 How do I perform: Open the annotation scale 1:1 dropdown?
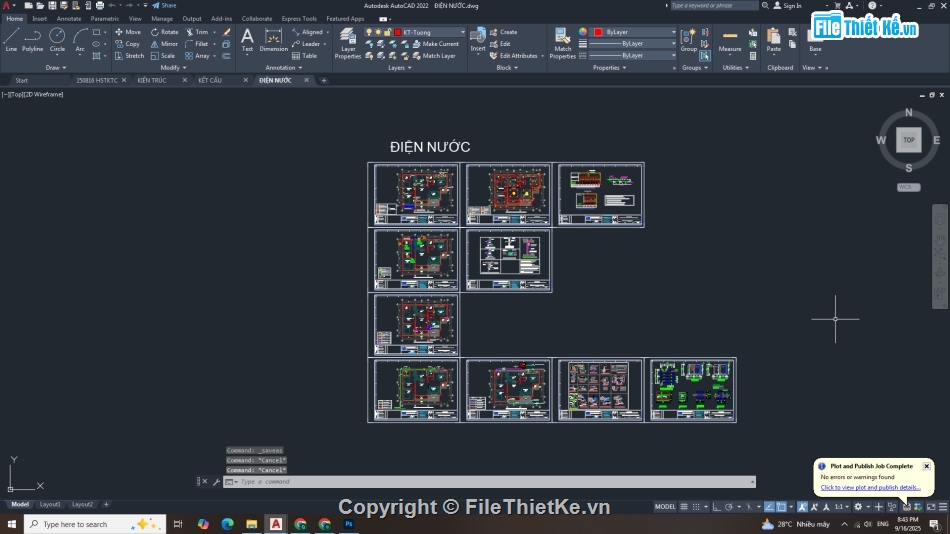(841, 507)
